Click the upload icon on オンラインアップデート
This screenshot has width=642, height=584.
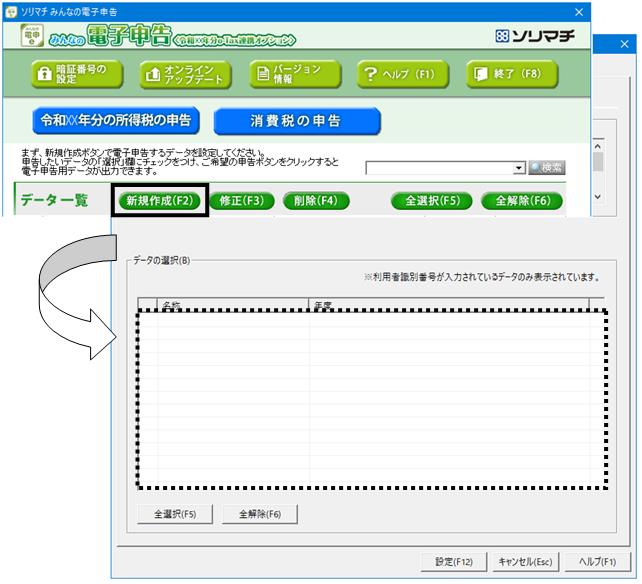[x=153, y=74]
